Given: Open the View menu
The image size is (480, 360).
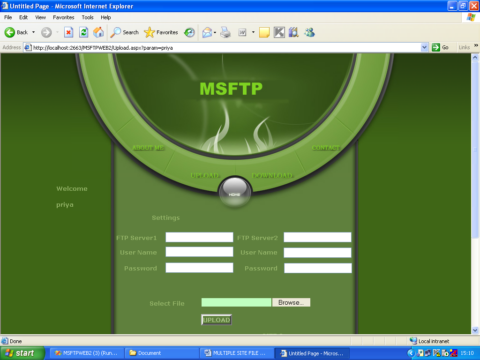Looking at the screenshot, I should pos(40,17).
